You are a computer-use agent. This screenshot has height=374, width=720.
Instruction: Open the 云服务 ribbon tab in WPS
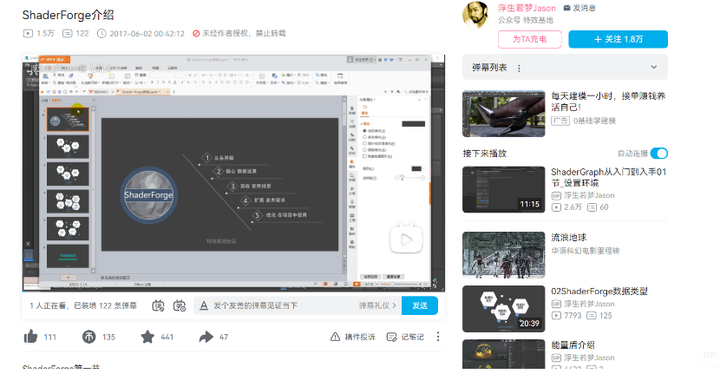click(172, 68)
